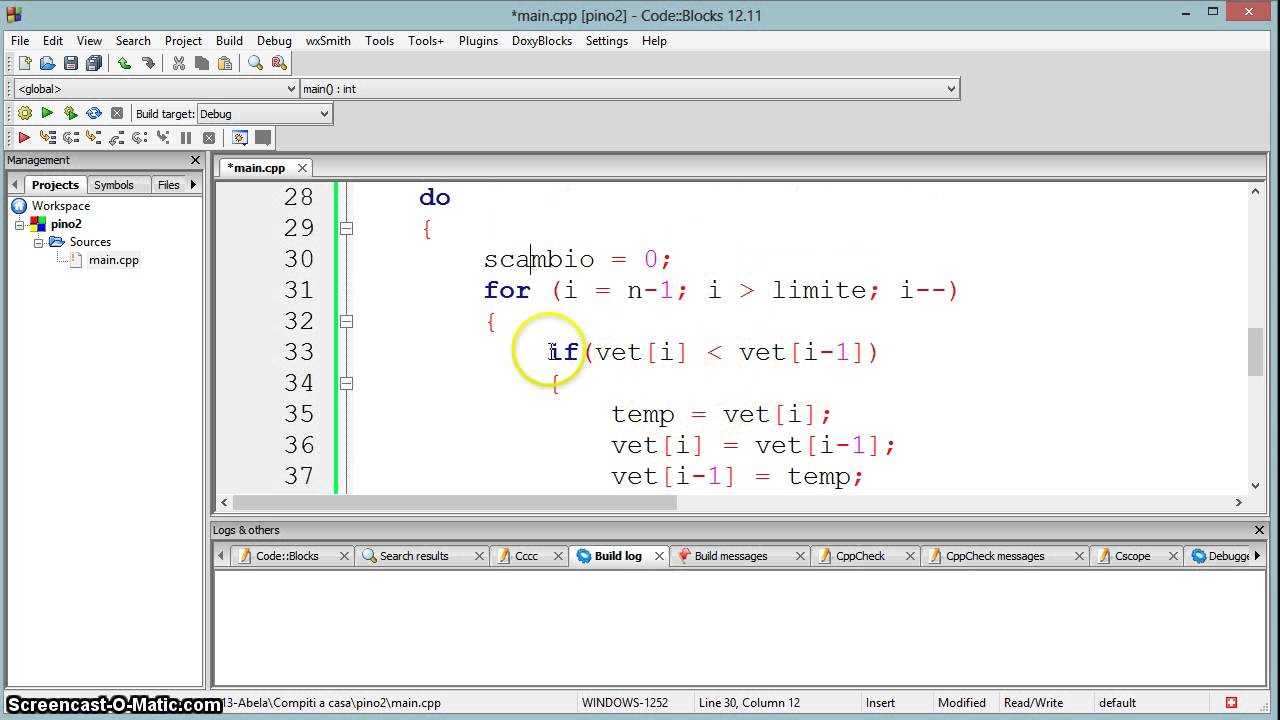Switch to the Cscope log tab
The width and height of the screenshot is (1280, 720).
tap(1132, 556)
